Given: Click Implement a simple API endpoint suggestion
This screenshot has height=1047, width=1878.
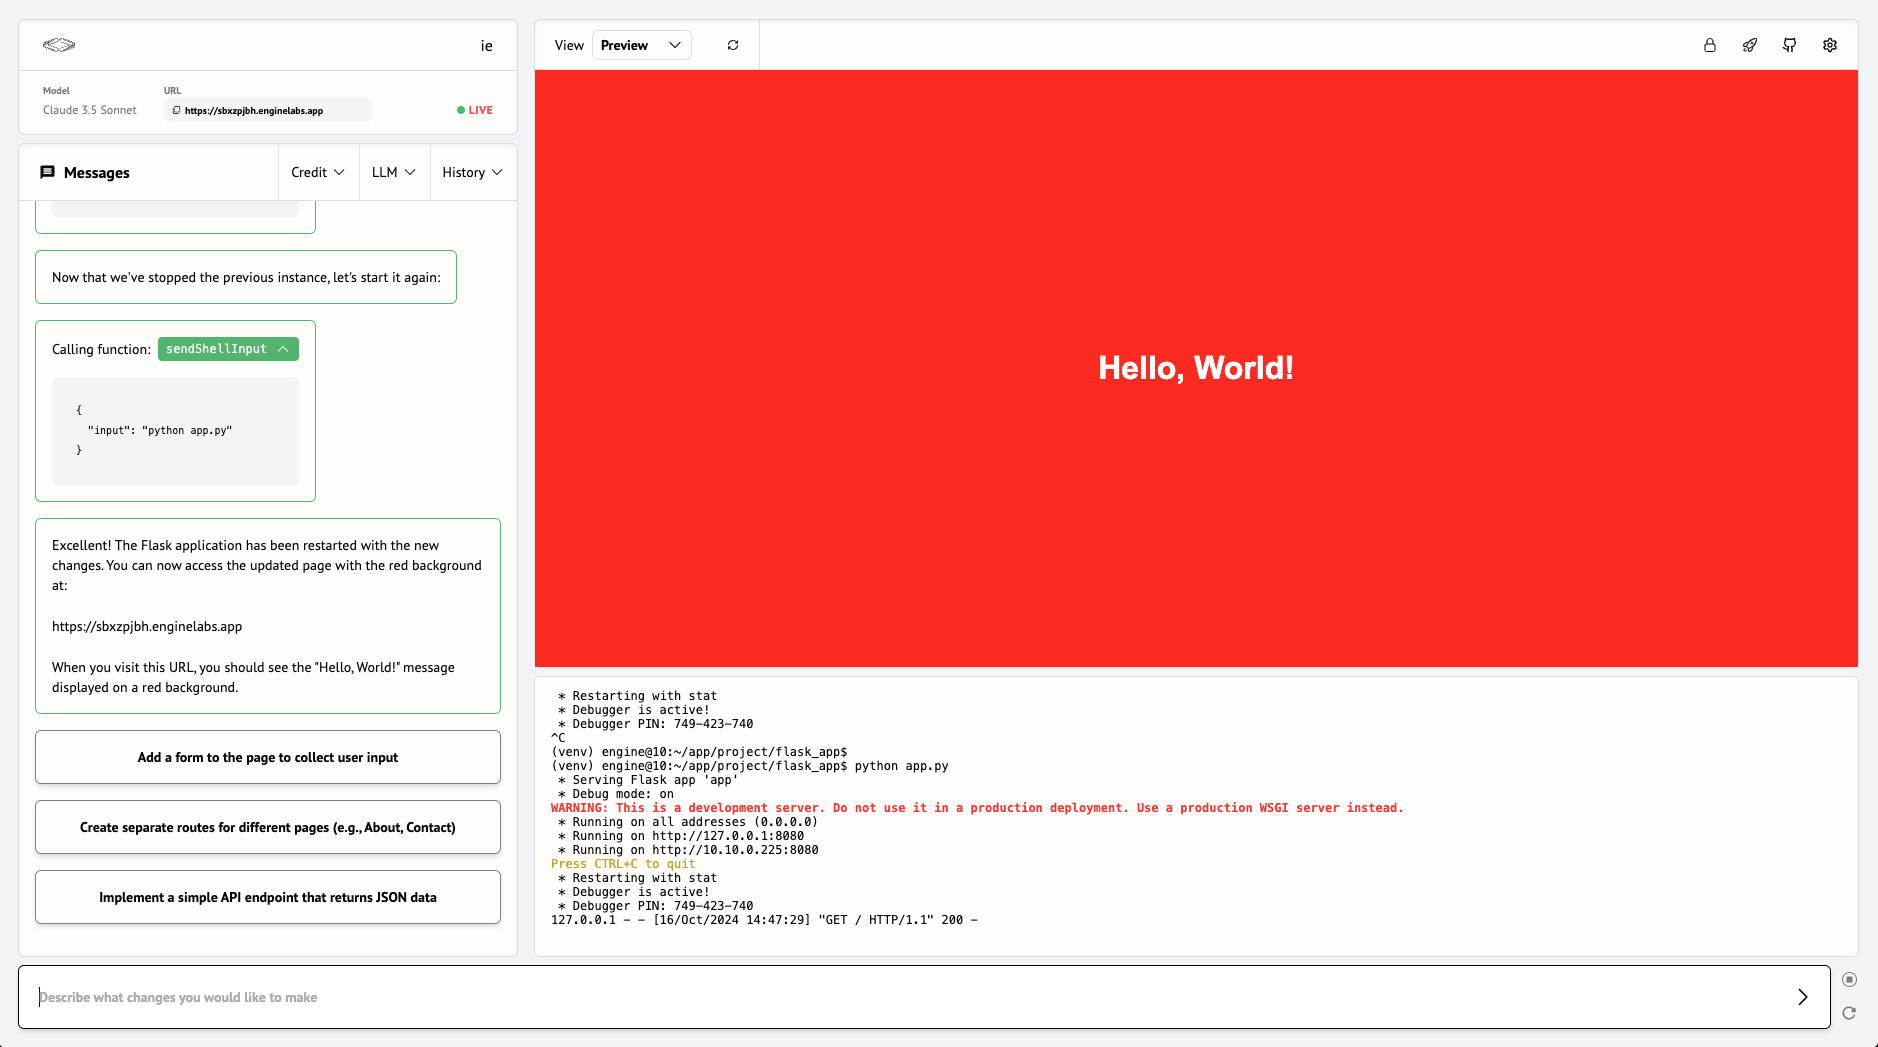Looking at the screenshot, I should (268, 897).
